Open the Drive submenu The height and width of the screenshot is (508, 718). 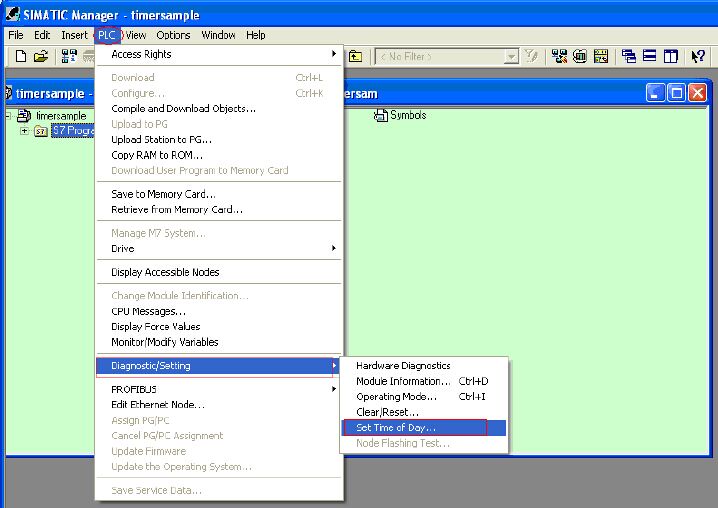(x=219, y=248)
